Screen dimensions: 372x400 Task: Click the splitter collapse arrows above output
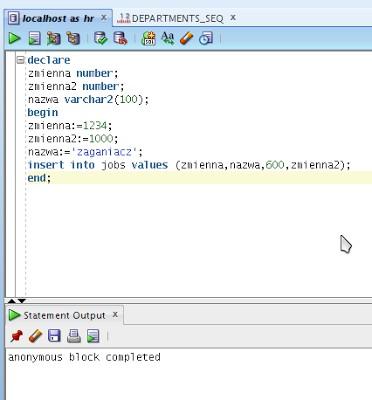[17, 301]
